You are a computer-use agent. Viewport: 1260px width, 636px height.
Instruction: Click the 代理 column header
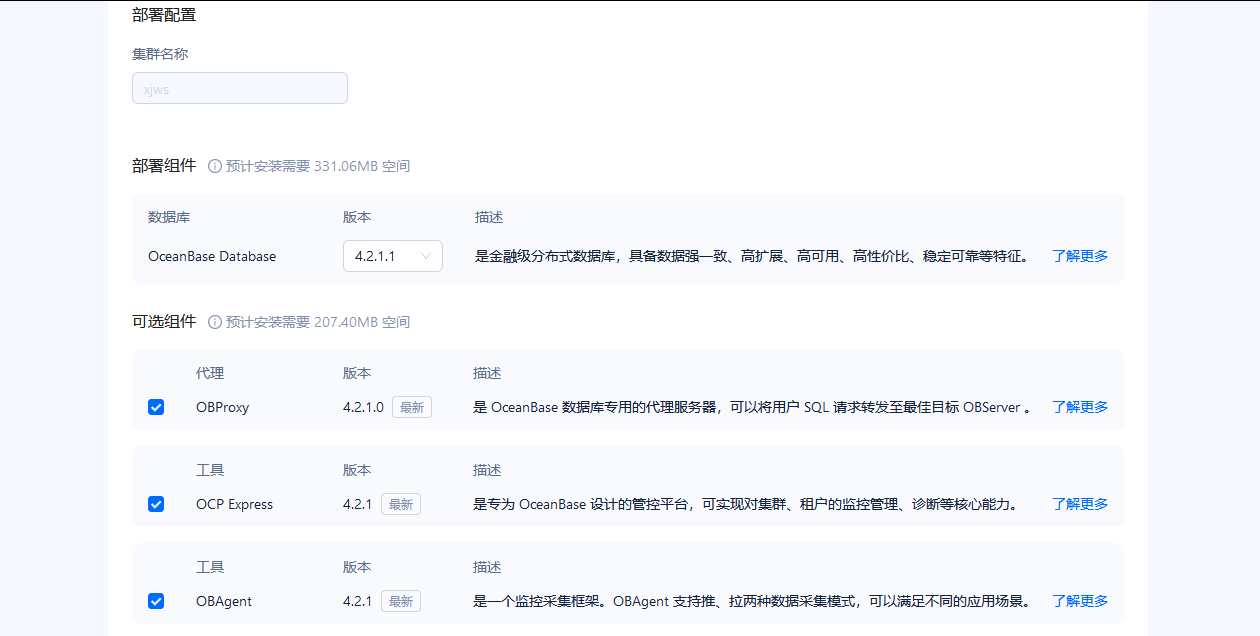pyautogui.click(x=210, y=373)
